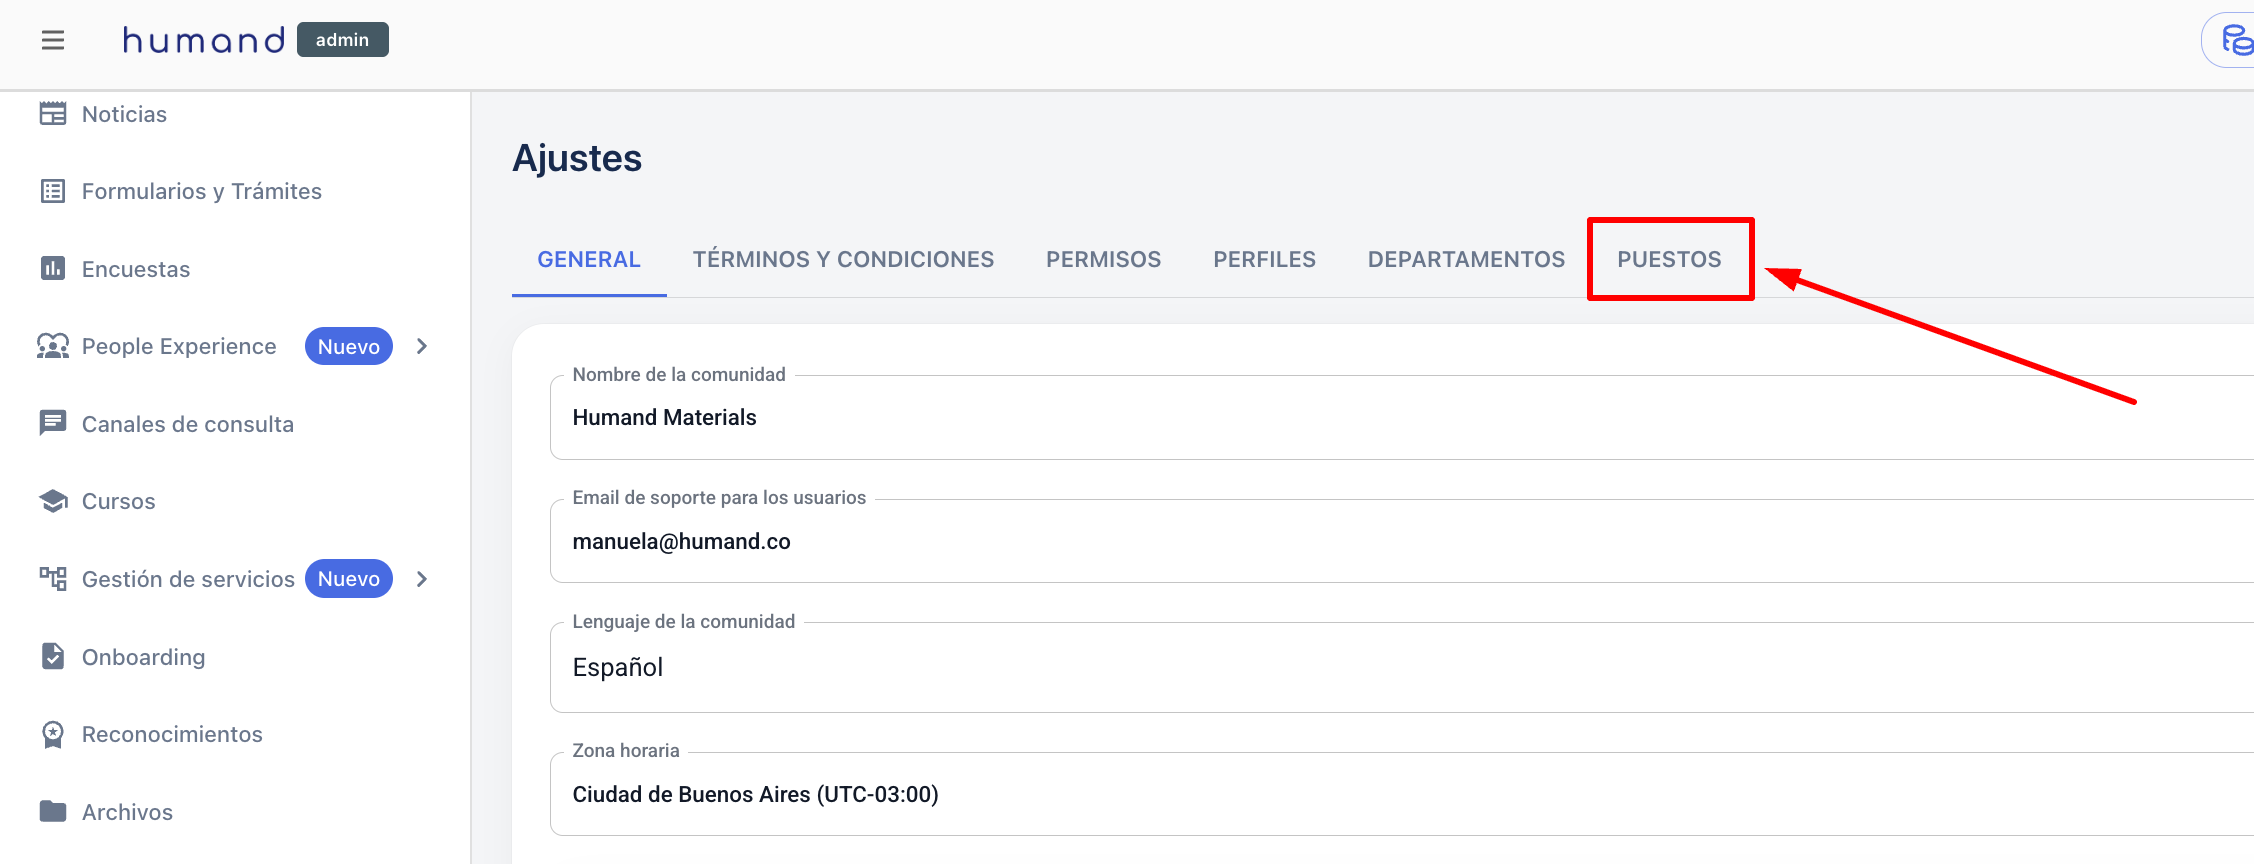Switch to the Puestos tab

coord(1669,259)
